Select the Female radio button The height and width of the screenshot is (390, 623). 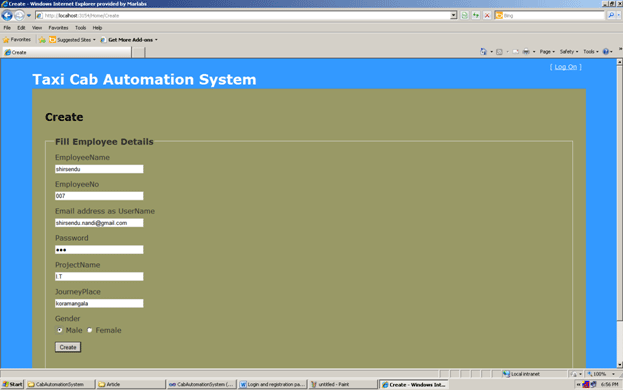[90, 330]
